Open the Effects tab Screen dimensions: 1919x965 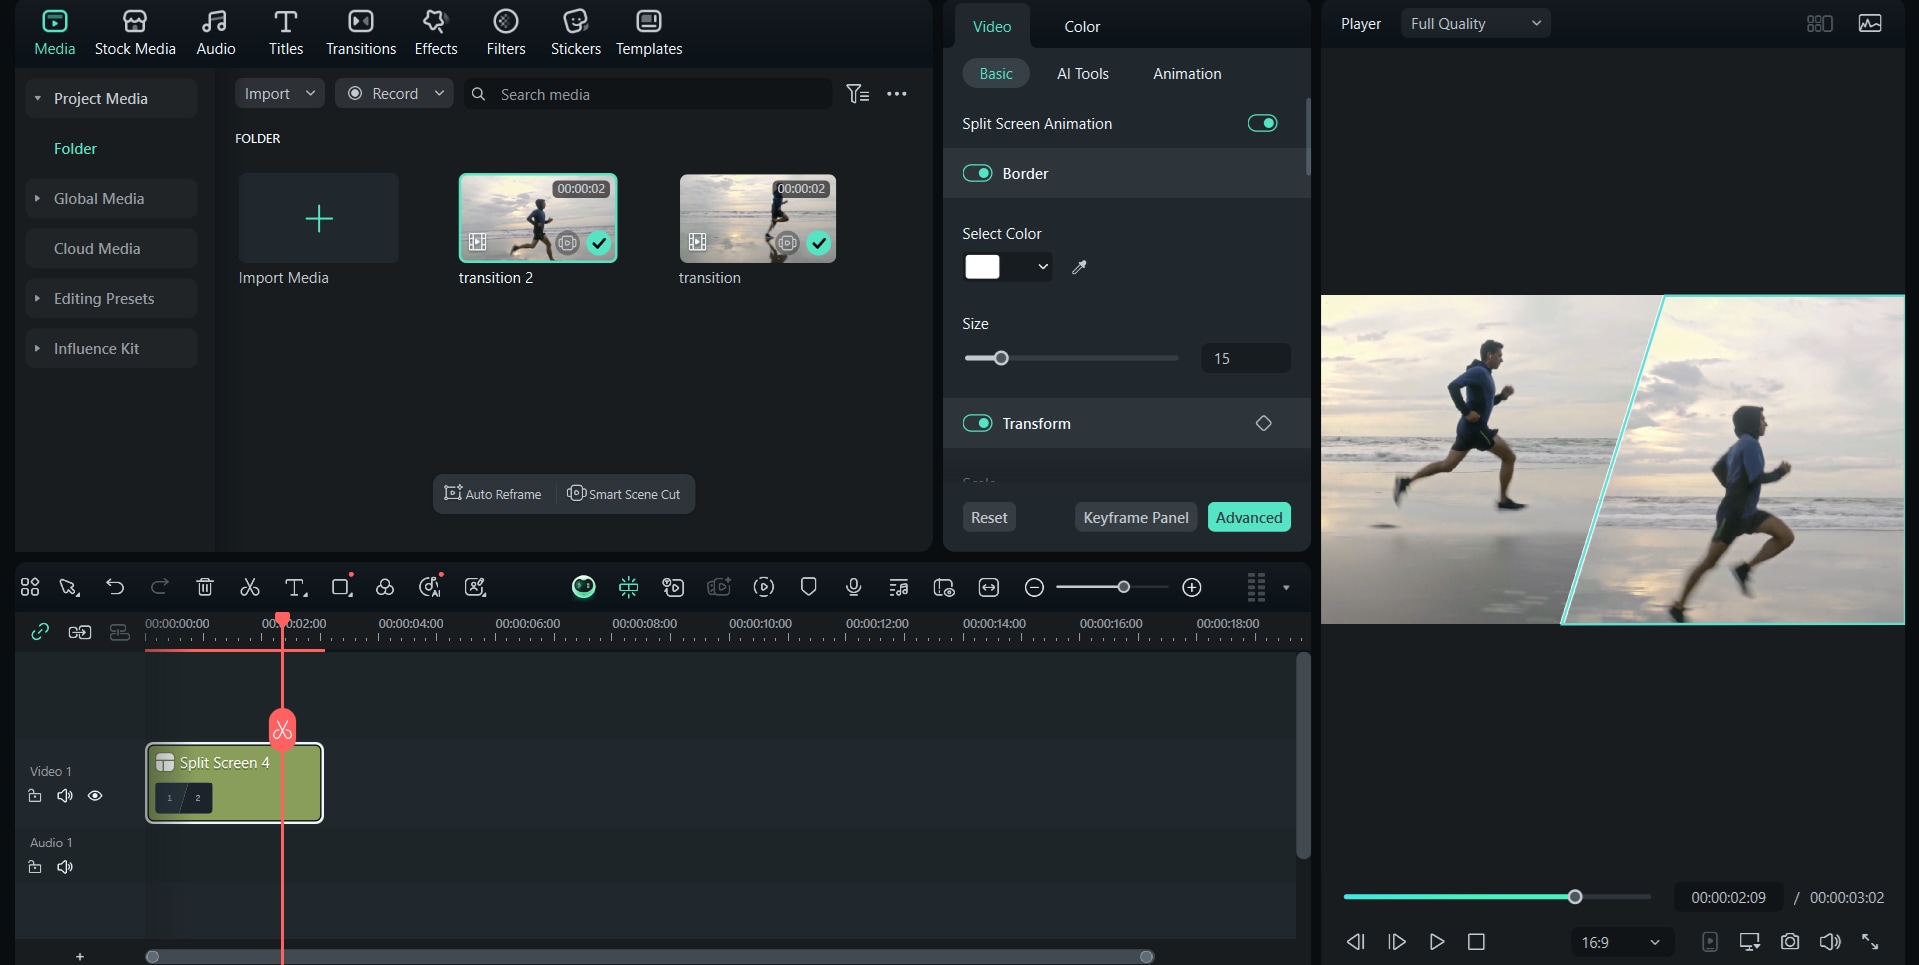(436, 33)
